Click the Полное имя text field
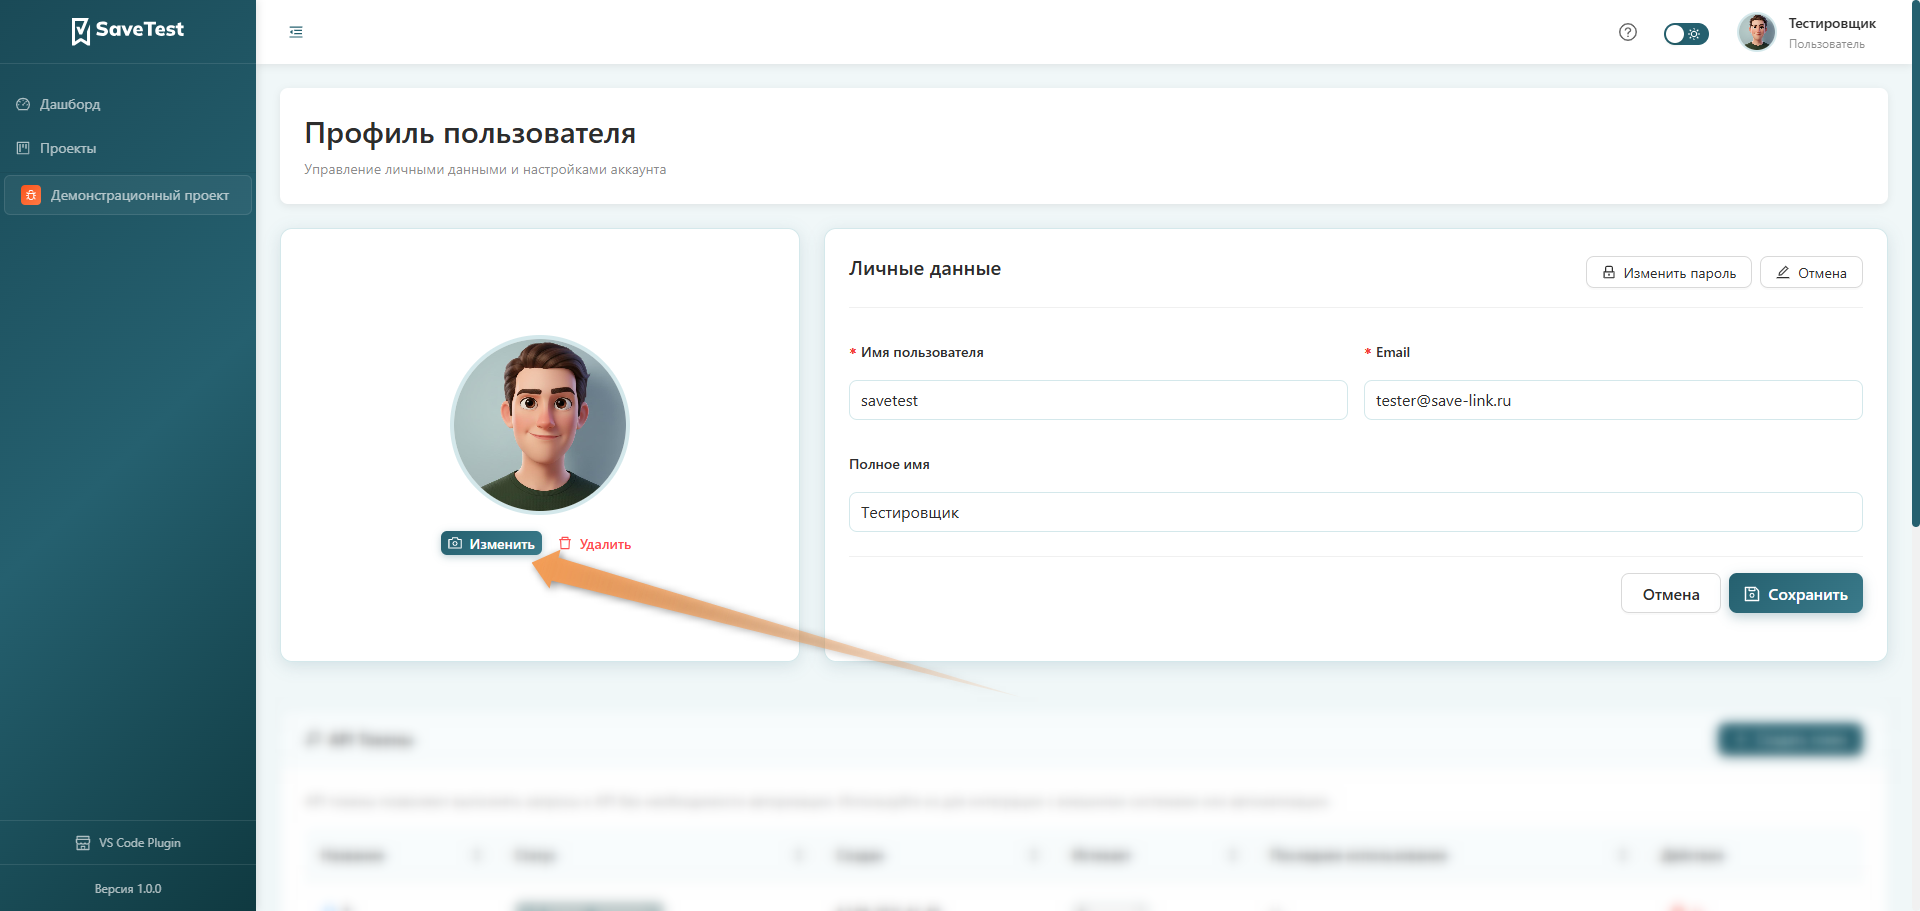The height and width of the screenshot is (911, 1920). [1355, 512]
